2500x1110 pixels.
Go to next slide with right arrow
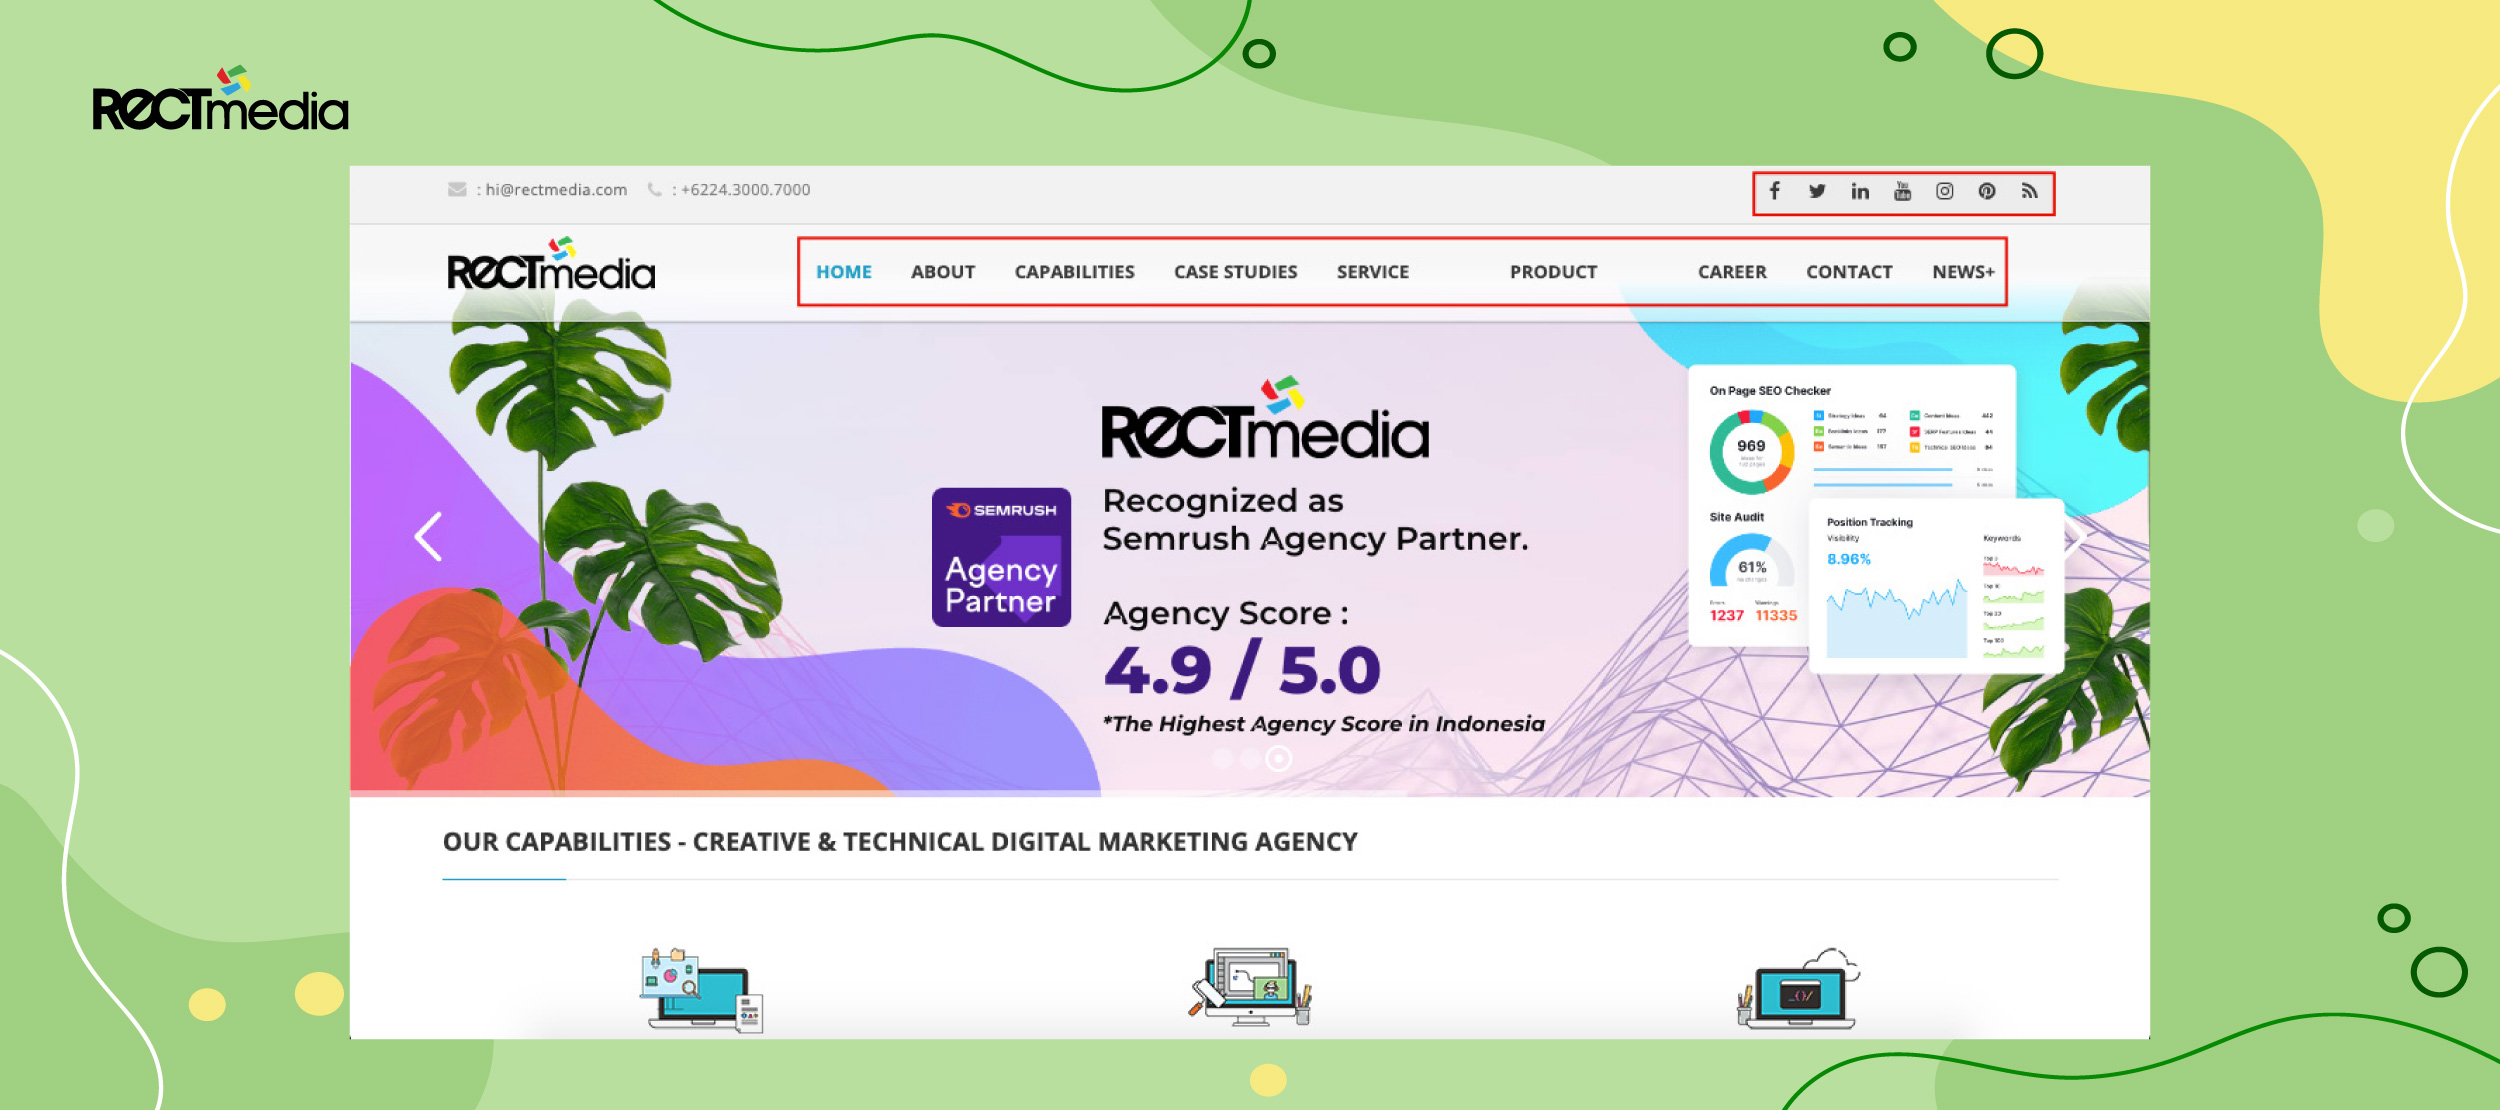pyautogui.click(x=2075, y=537)
